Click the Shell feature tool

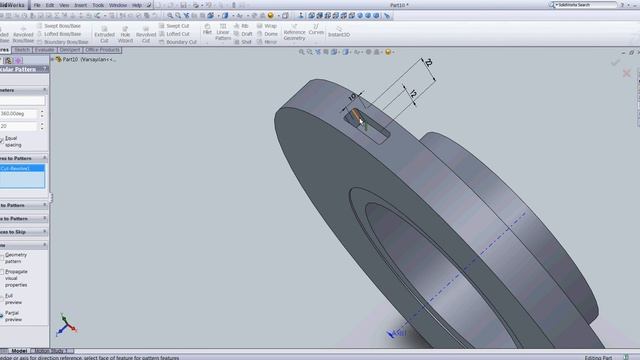click(243, 42)
